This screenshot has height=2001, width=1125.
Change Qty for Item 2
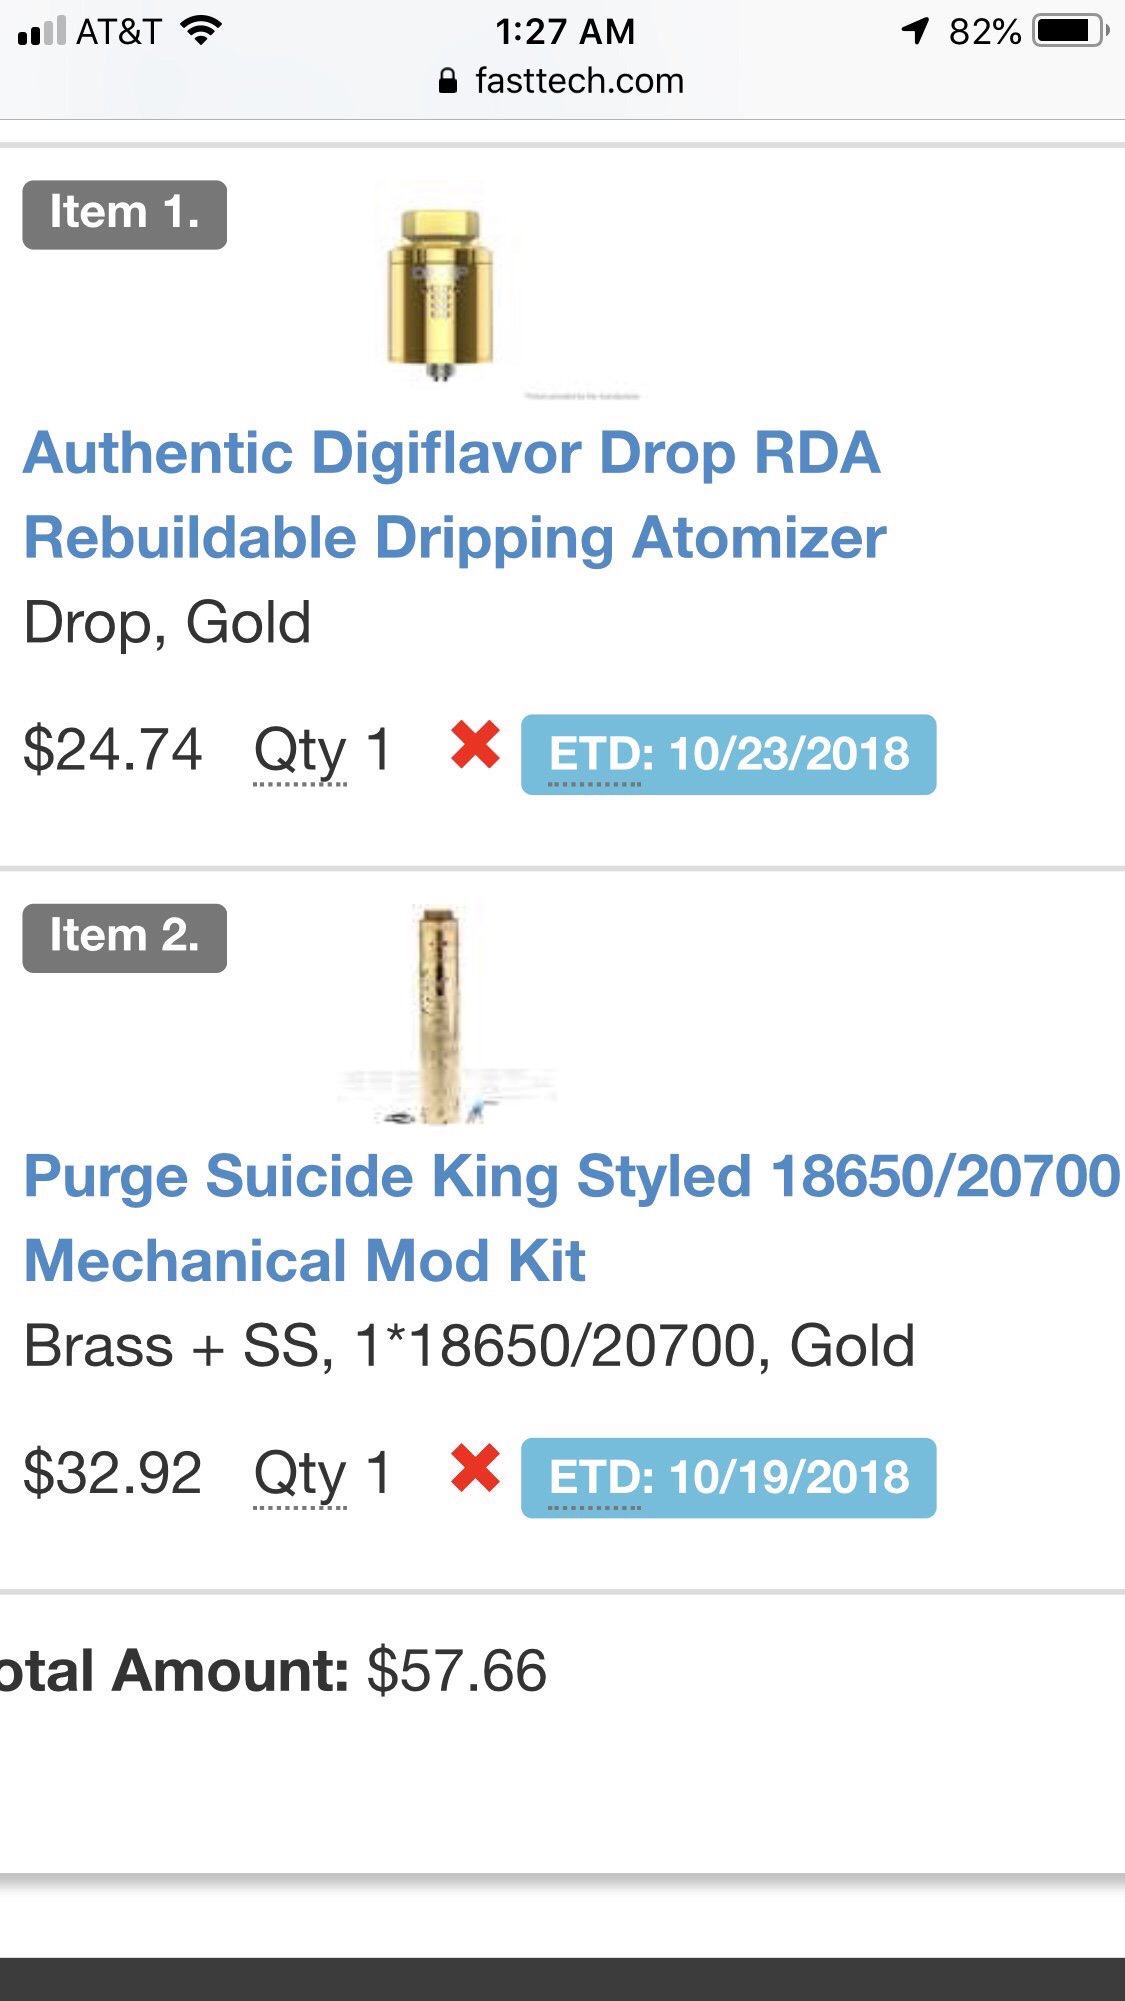(322, 1474)
